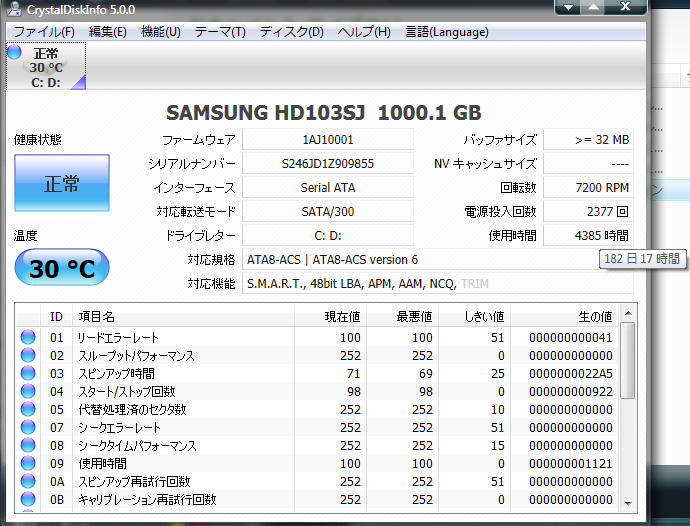690x526 pixels.
Task: Select the キャリブレーション再試行回数 row name
Action: click(147, 500)
